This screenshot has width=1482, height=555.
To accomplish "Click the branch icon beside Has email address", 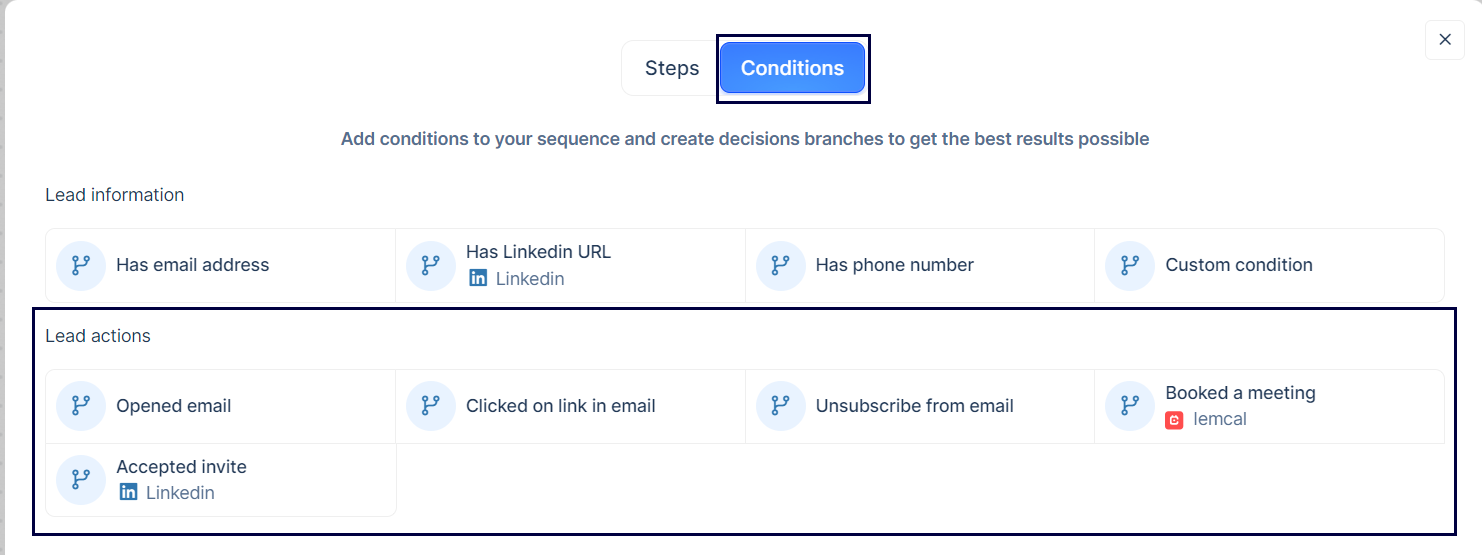I will 81,265.
